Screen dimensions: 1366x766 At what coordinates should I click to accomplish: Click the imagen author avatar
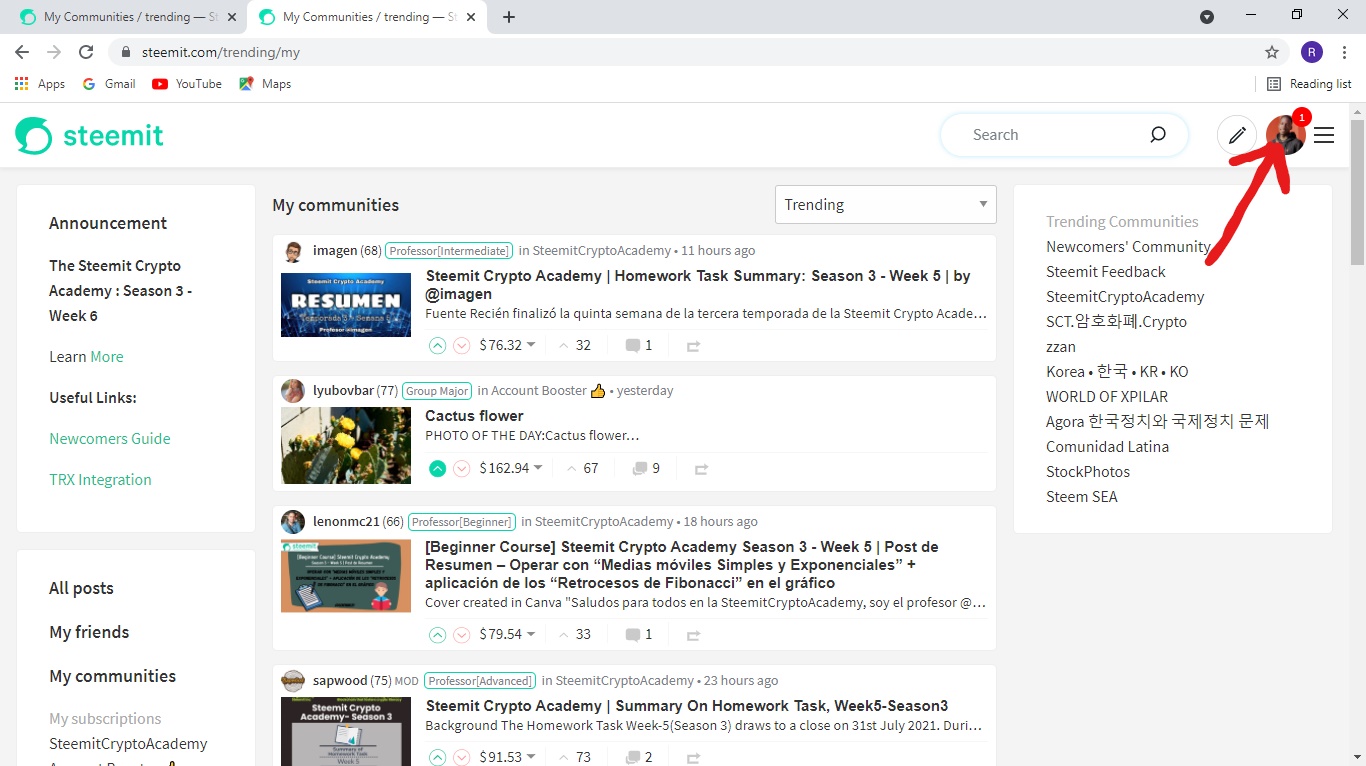point(293,251)
